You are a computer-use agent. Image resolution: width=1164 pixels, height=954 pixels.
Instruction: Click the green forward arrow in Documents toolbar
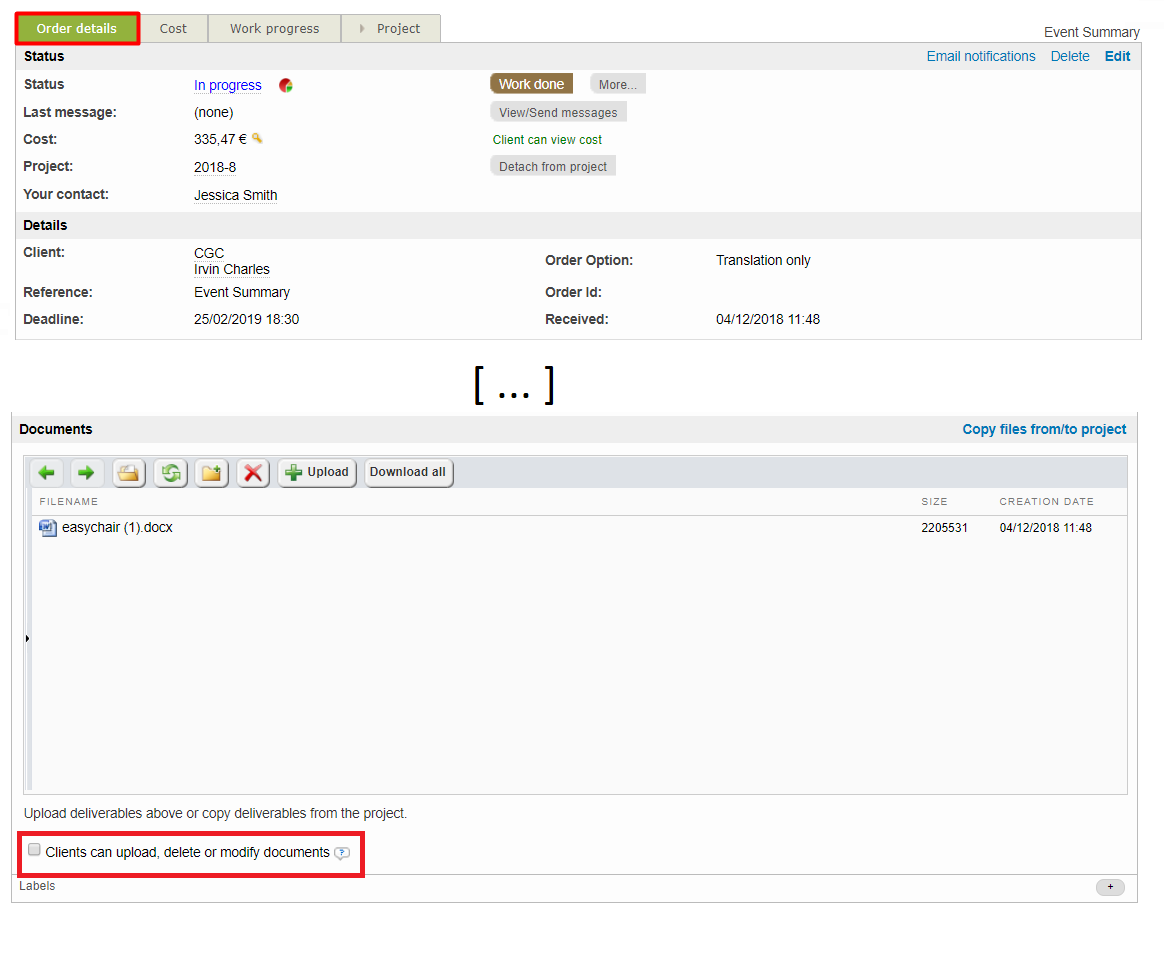click(87, 473)
